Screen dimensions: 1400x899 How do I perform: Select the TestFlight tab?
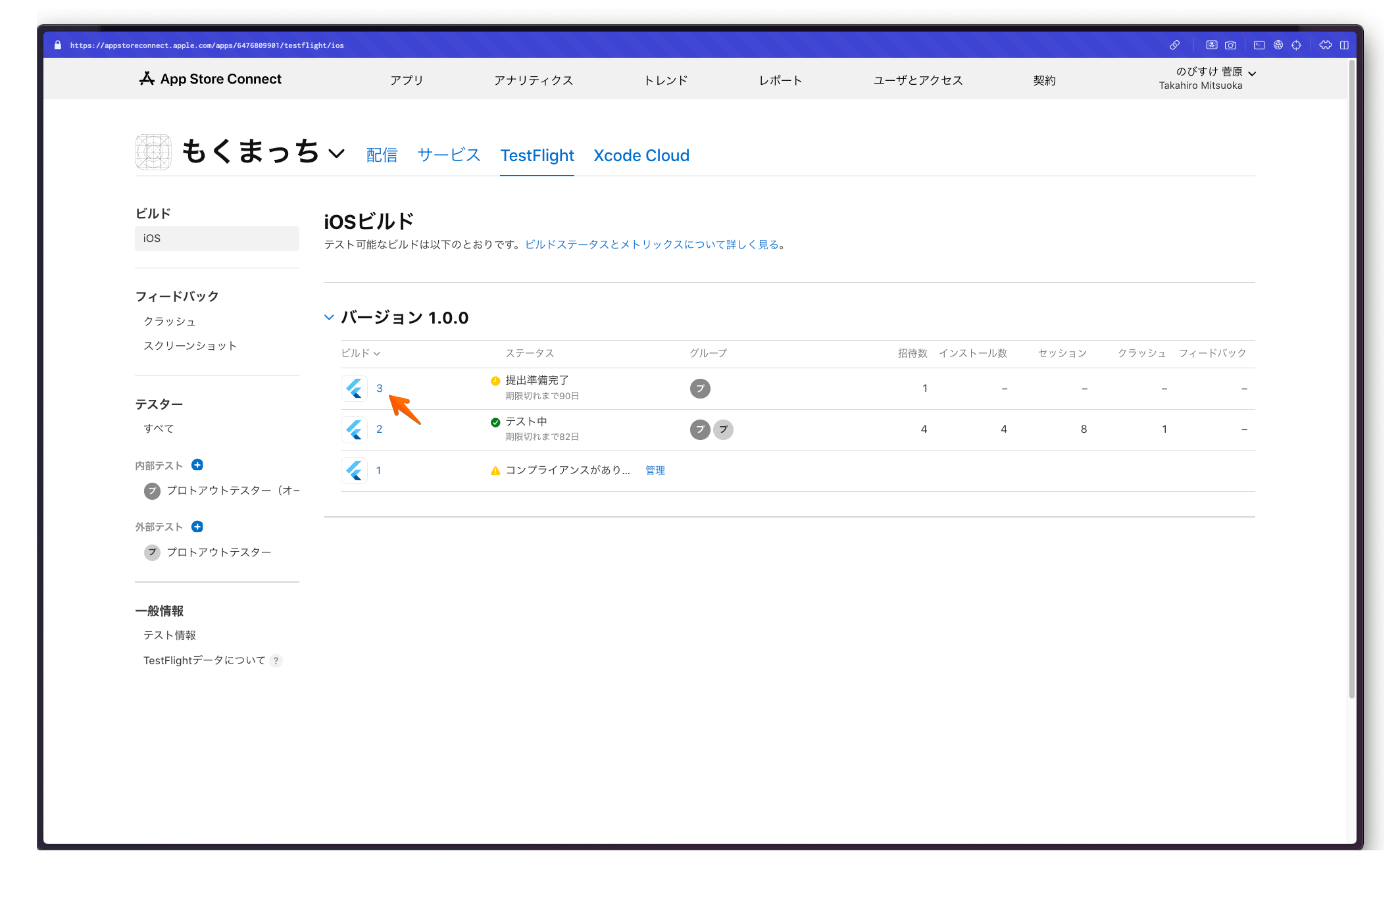(x=537, y=155)
